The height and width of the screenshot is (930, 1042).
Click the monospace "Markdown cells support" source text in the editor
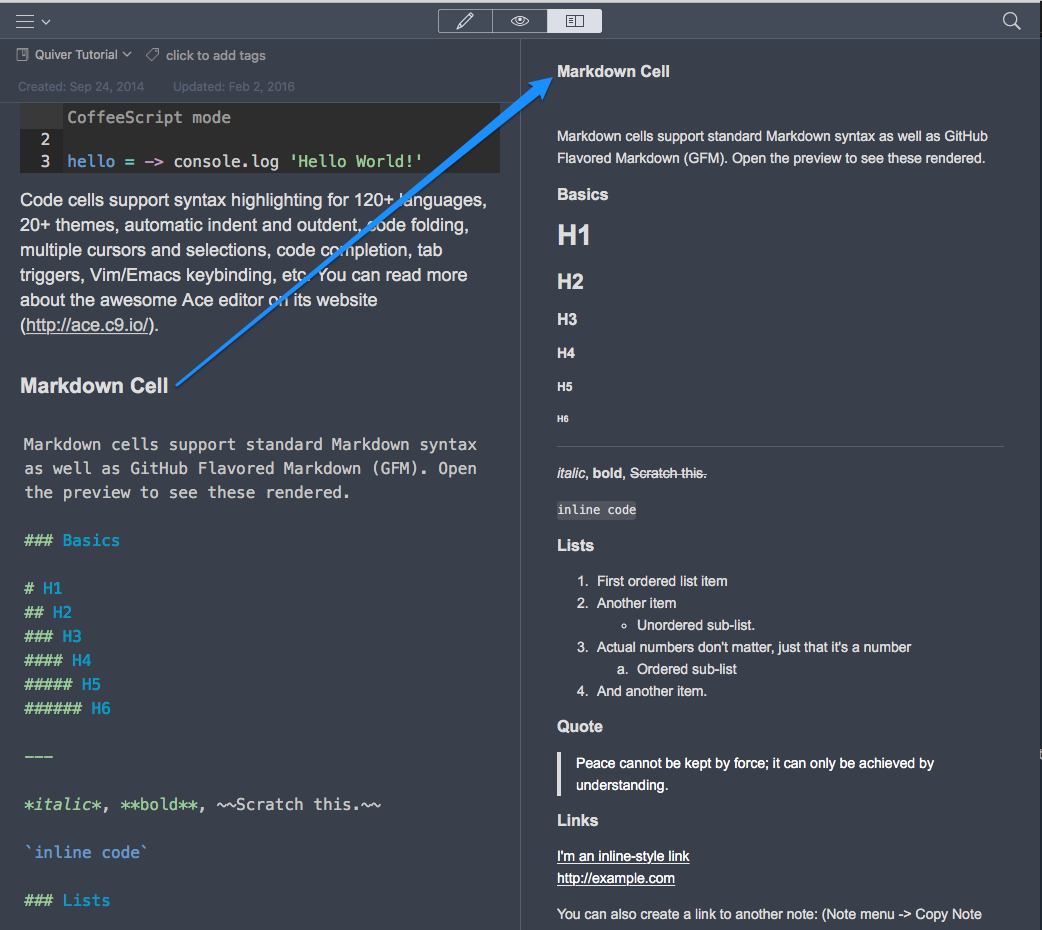point(251,469)
